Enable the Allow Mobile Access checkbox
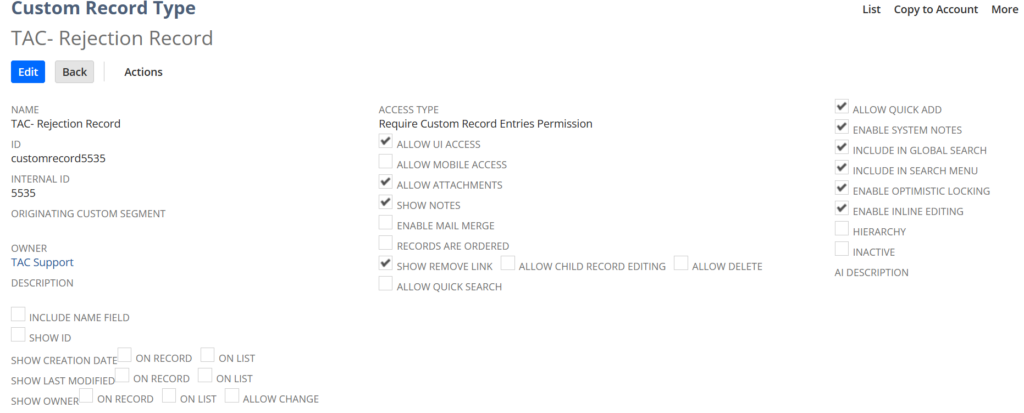This screenshot has width=1024, height=413. (x=386, y=162)
